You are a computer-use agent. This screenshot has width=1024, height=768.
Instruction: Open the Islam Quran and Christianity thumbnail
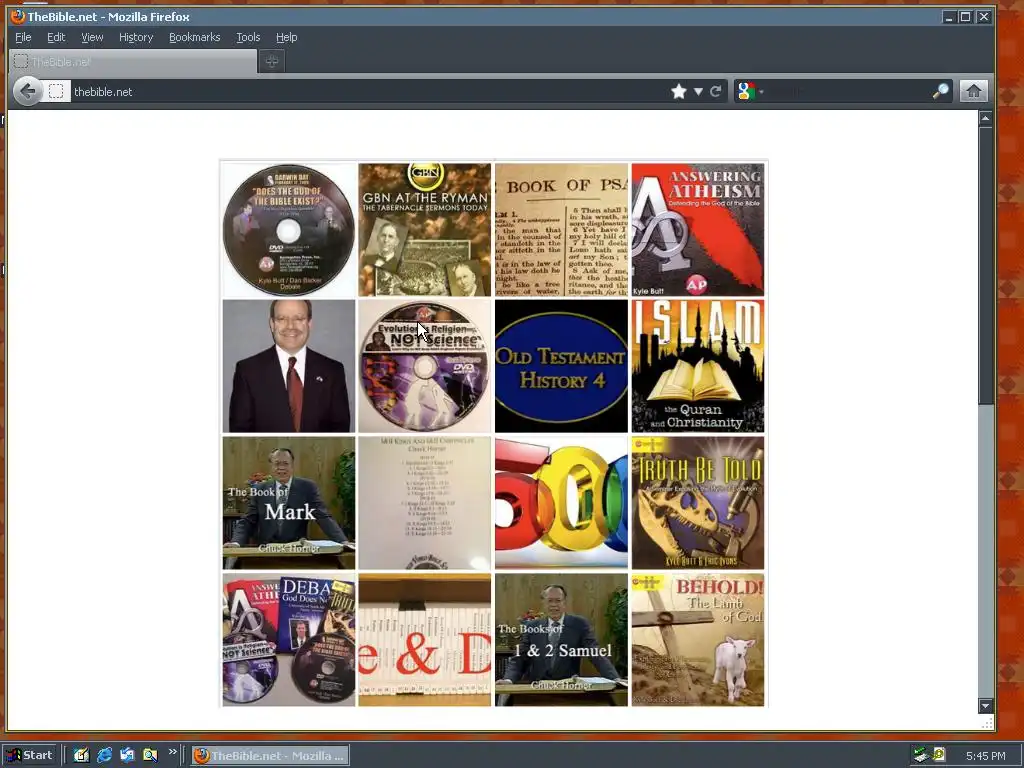click(697, 366)
